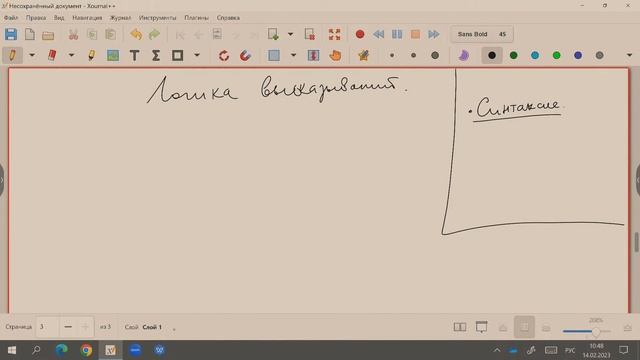Toggle presentation mode icon
Viewport: 640px width, 360px height.
coord(482,327)
